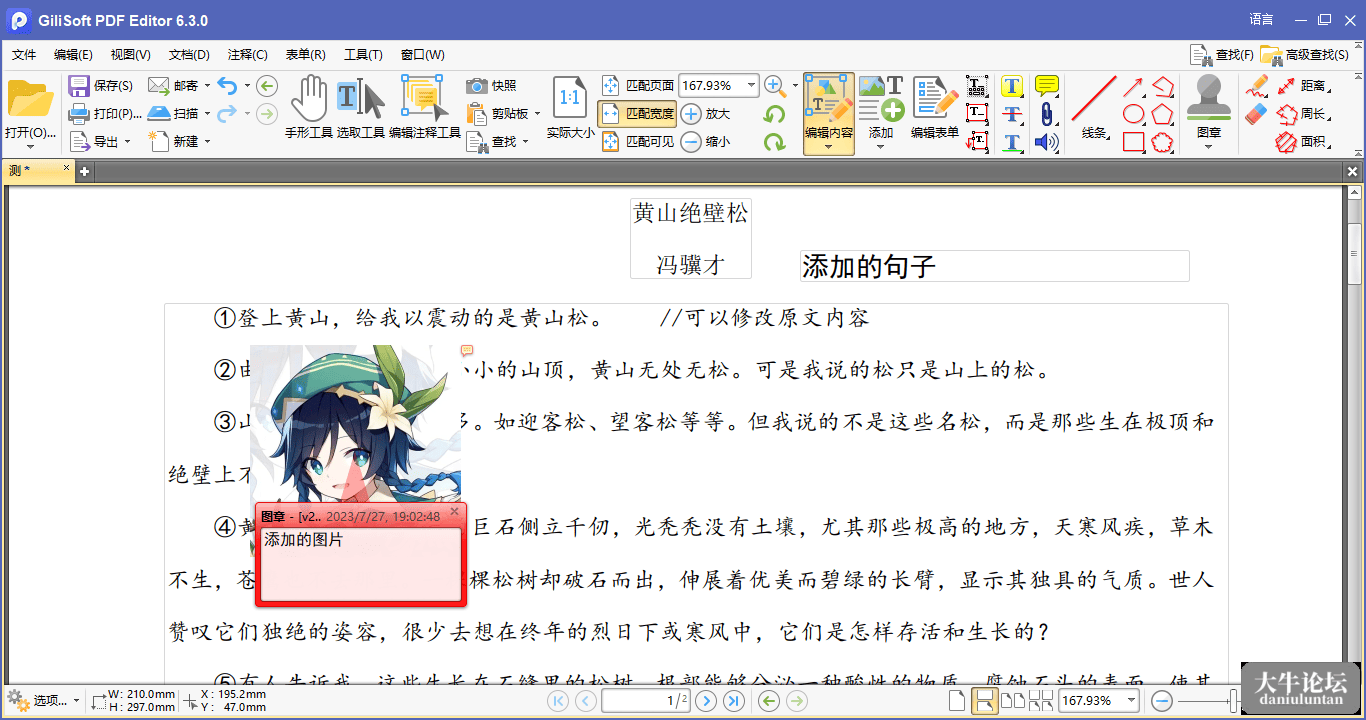Viewport: 1366px width, 720px height.
Task: Expand the Stamp (图章) dropdown
Action: pyautogui.click(x=1208, y=147)
